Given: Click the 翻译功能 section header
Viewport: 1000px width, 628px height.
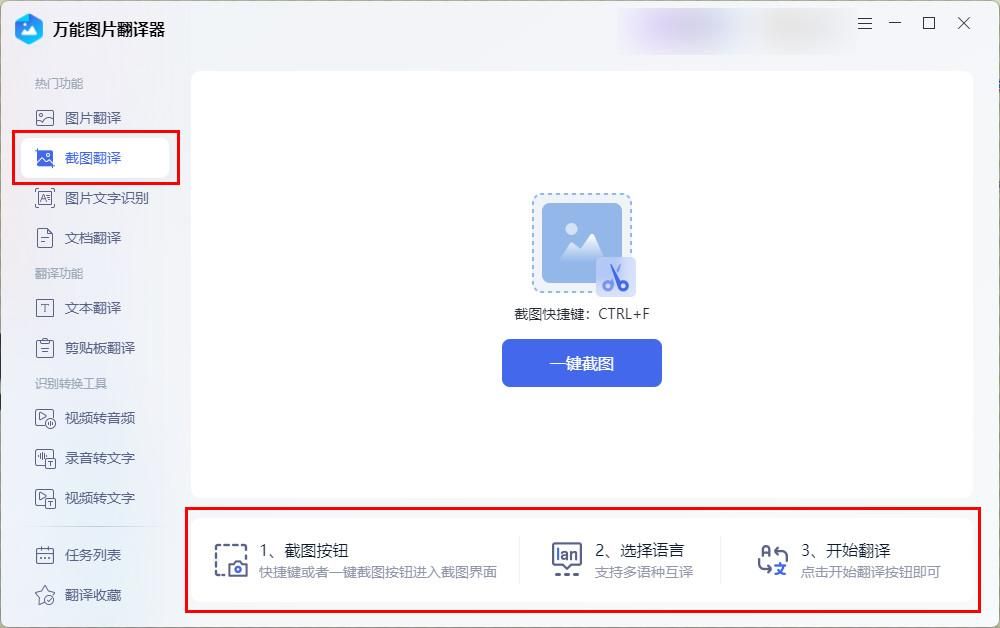Looking at the screenshot, I should point(59,274).
